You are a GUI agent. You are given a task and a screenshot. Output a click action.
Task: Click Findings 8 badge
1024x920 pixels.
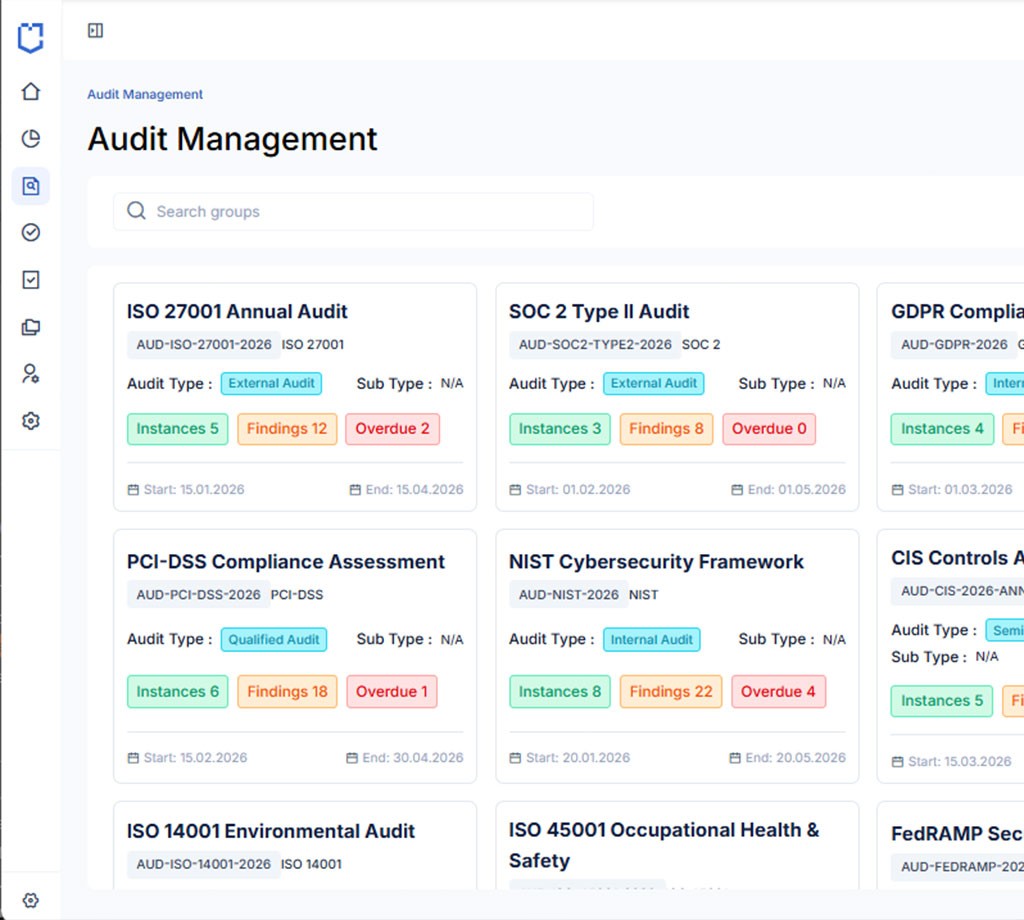click(666, 429)
